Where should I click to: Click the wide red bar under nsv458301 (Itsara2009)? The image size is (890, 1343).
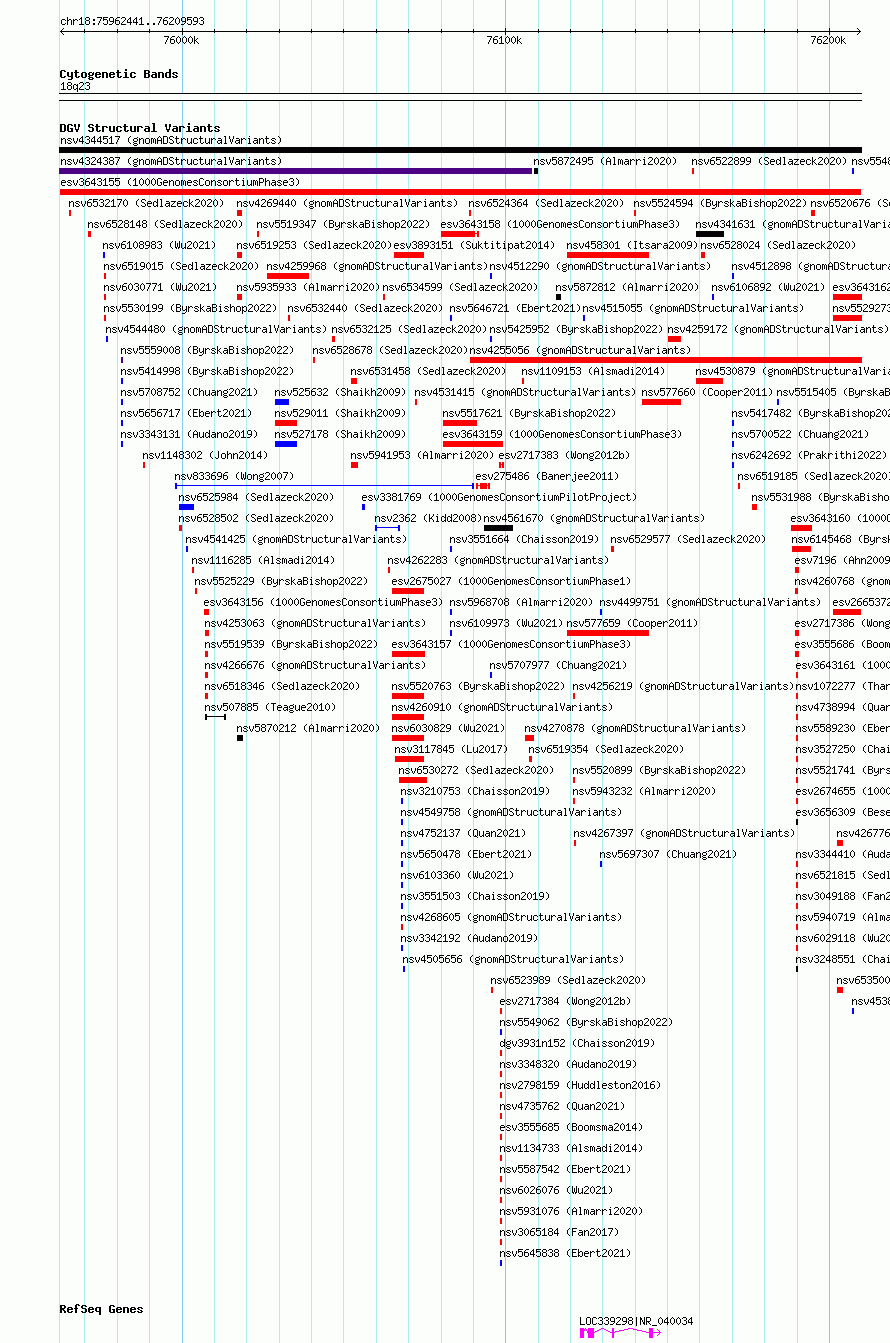(x=608, y=255)
